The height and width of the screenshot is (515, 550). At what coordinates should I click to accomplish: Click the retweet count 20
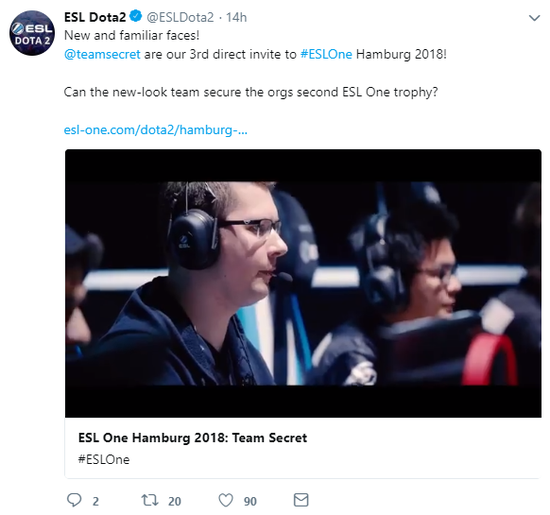(174, 501)
